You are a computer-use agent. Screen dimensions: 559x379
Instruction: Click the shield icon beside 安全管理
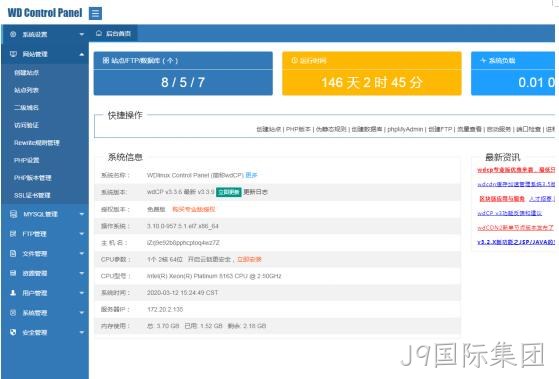click(13, 332)
